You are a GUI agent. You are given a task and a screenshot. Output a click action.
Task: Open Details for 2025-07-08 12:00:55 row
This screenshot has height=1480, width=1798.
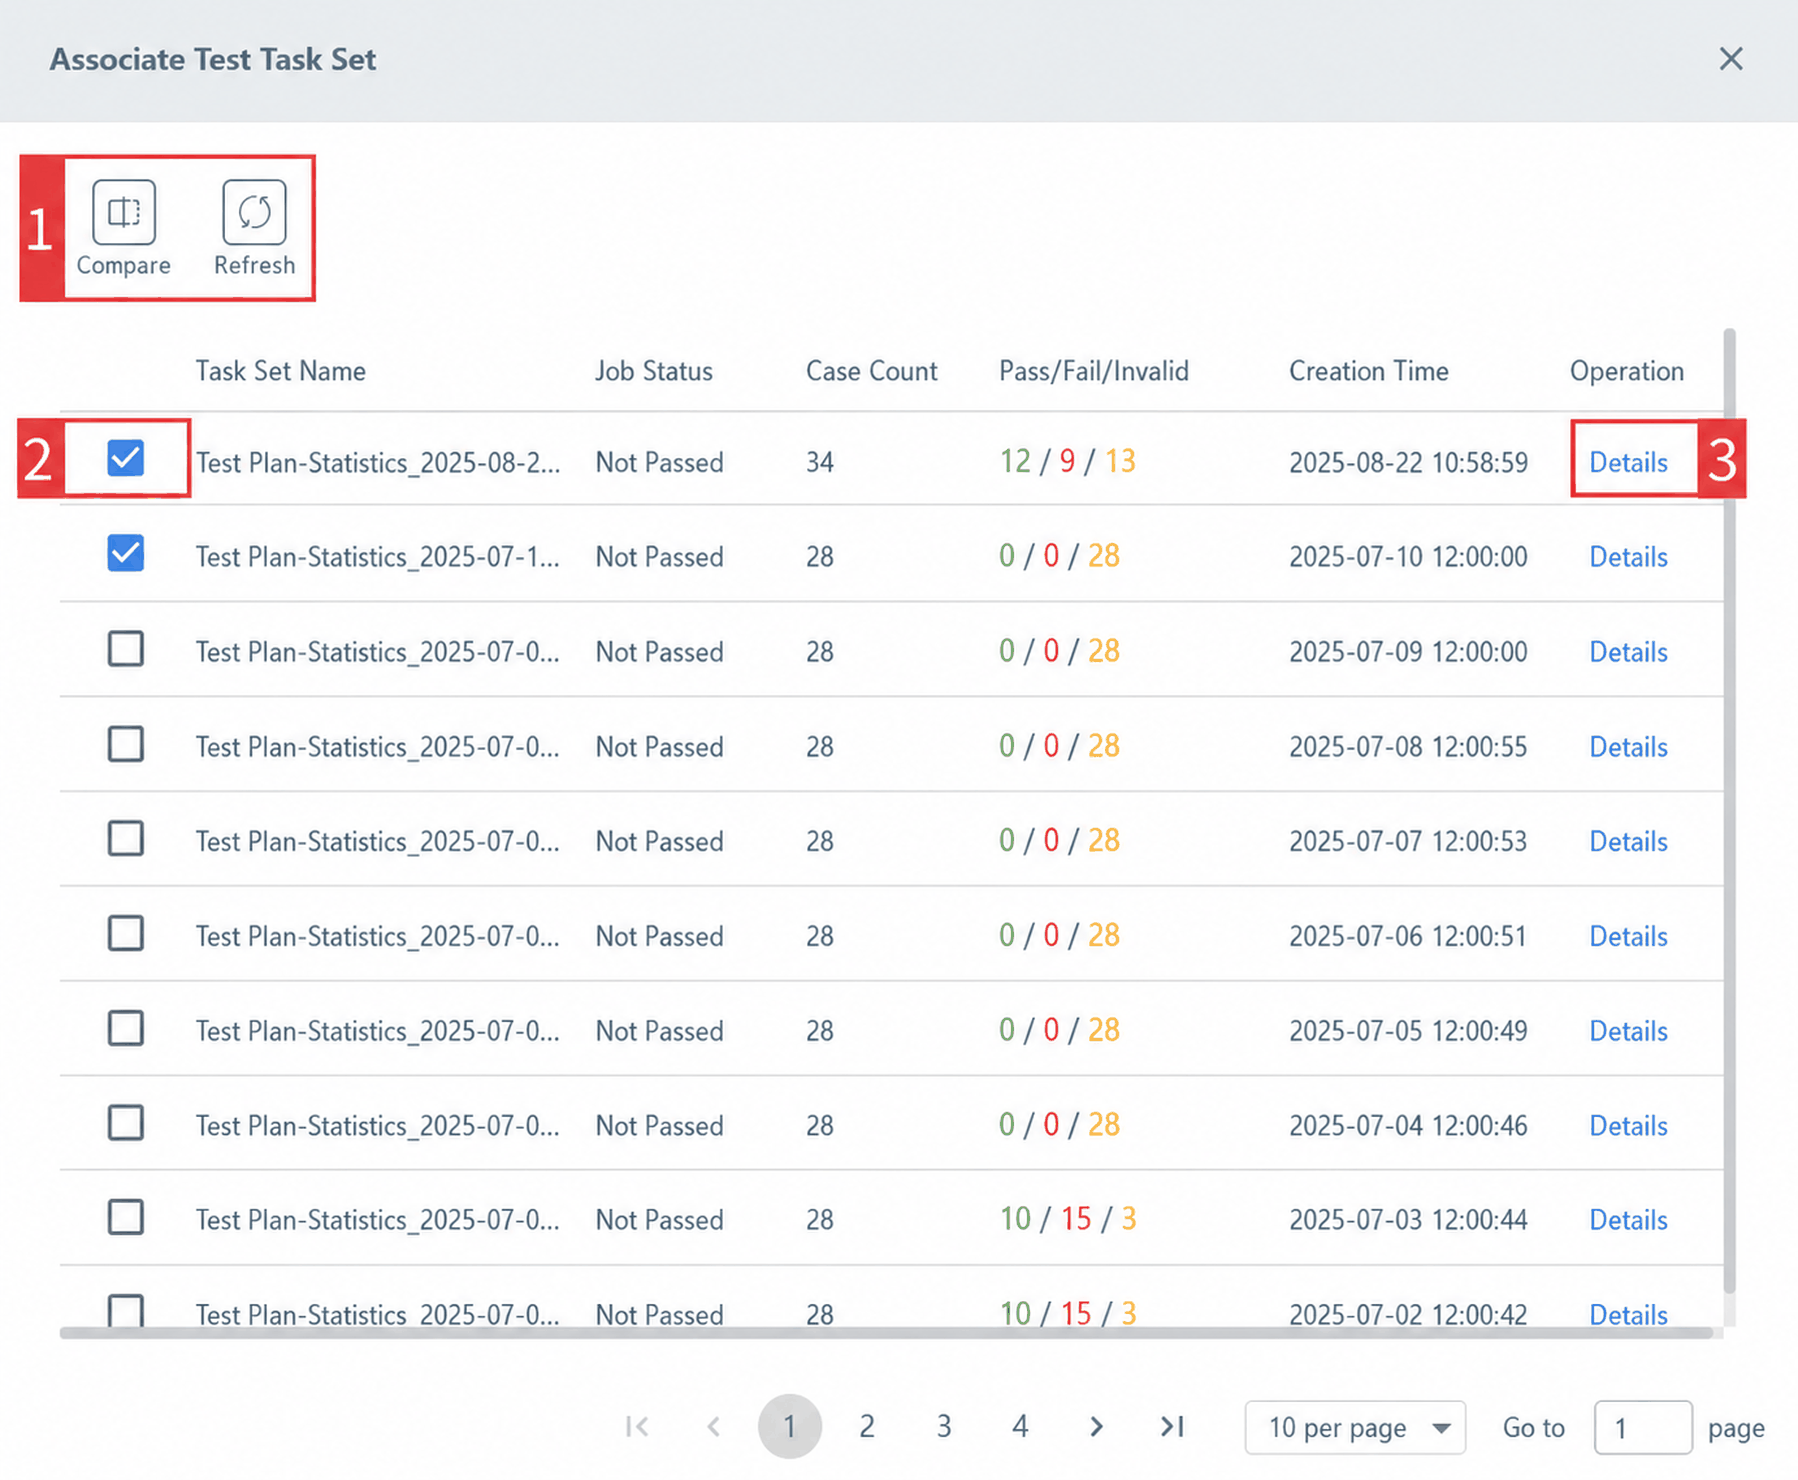(x=1629, y=746)
